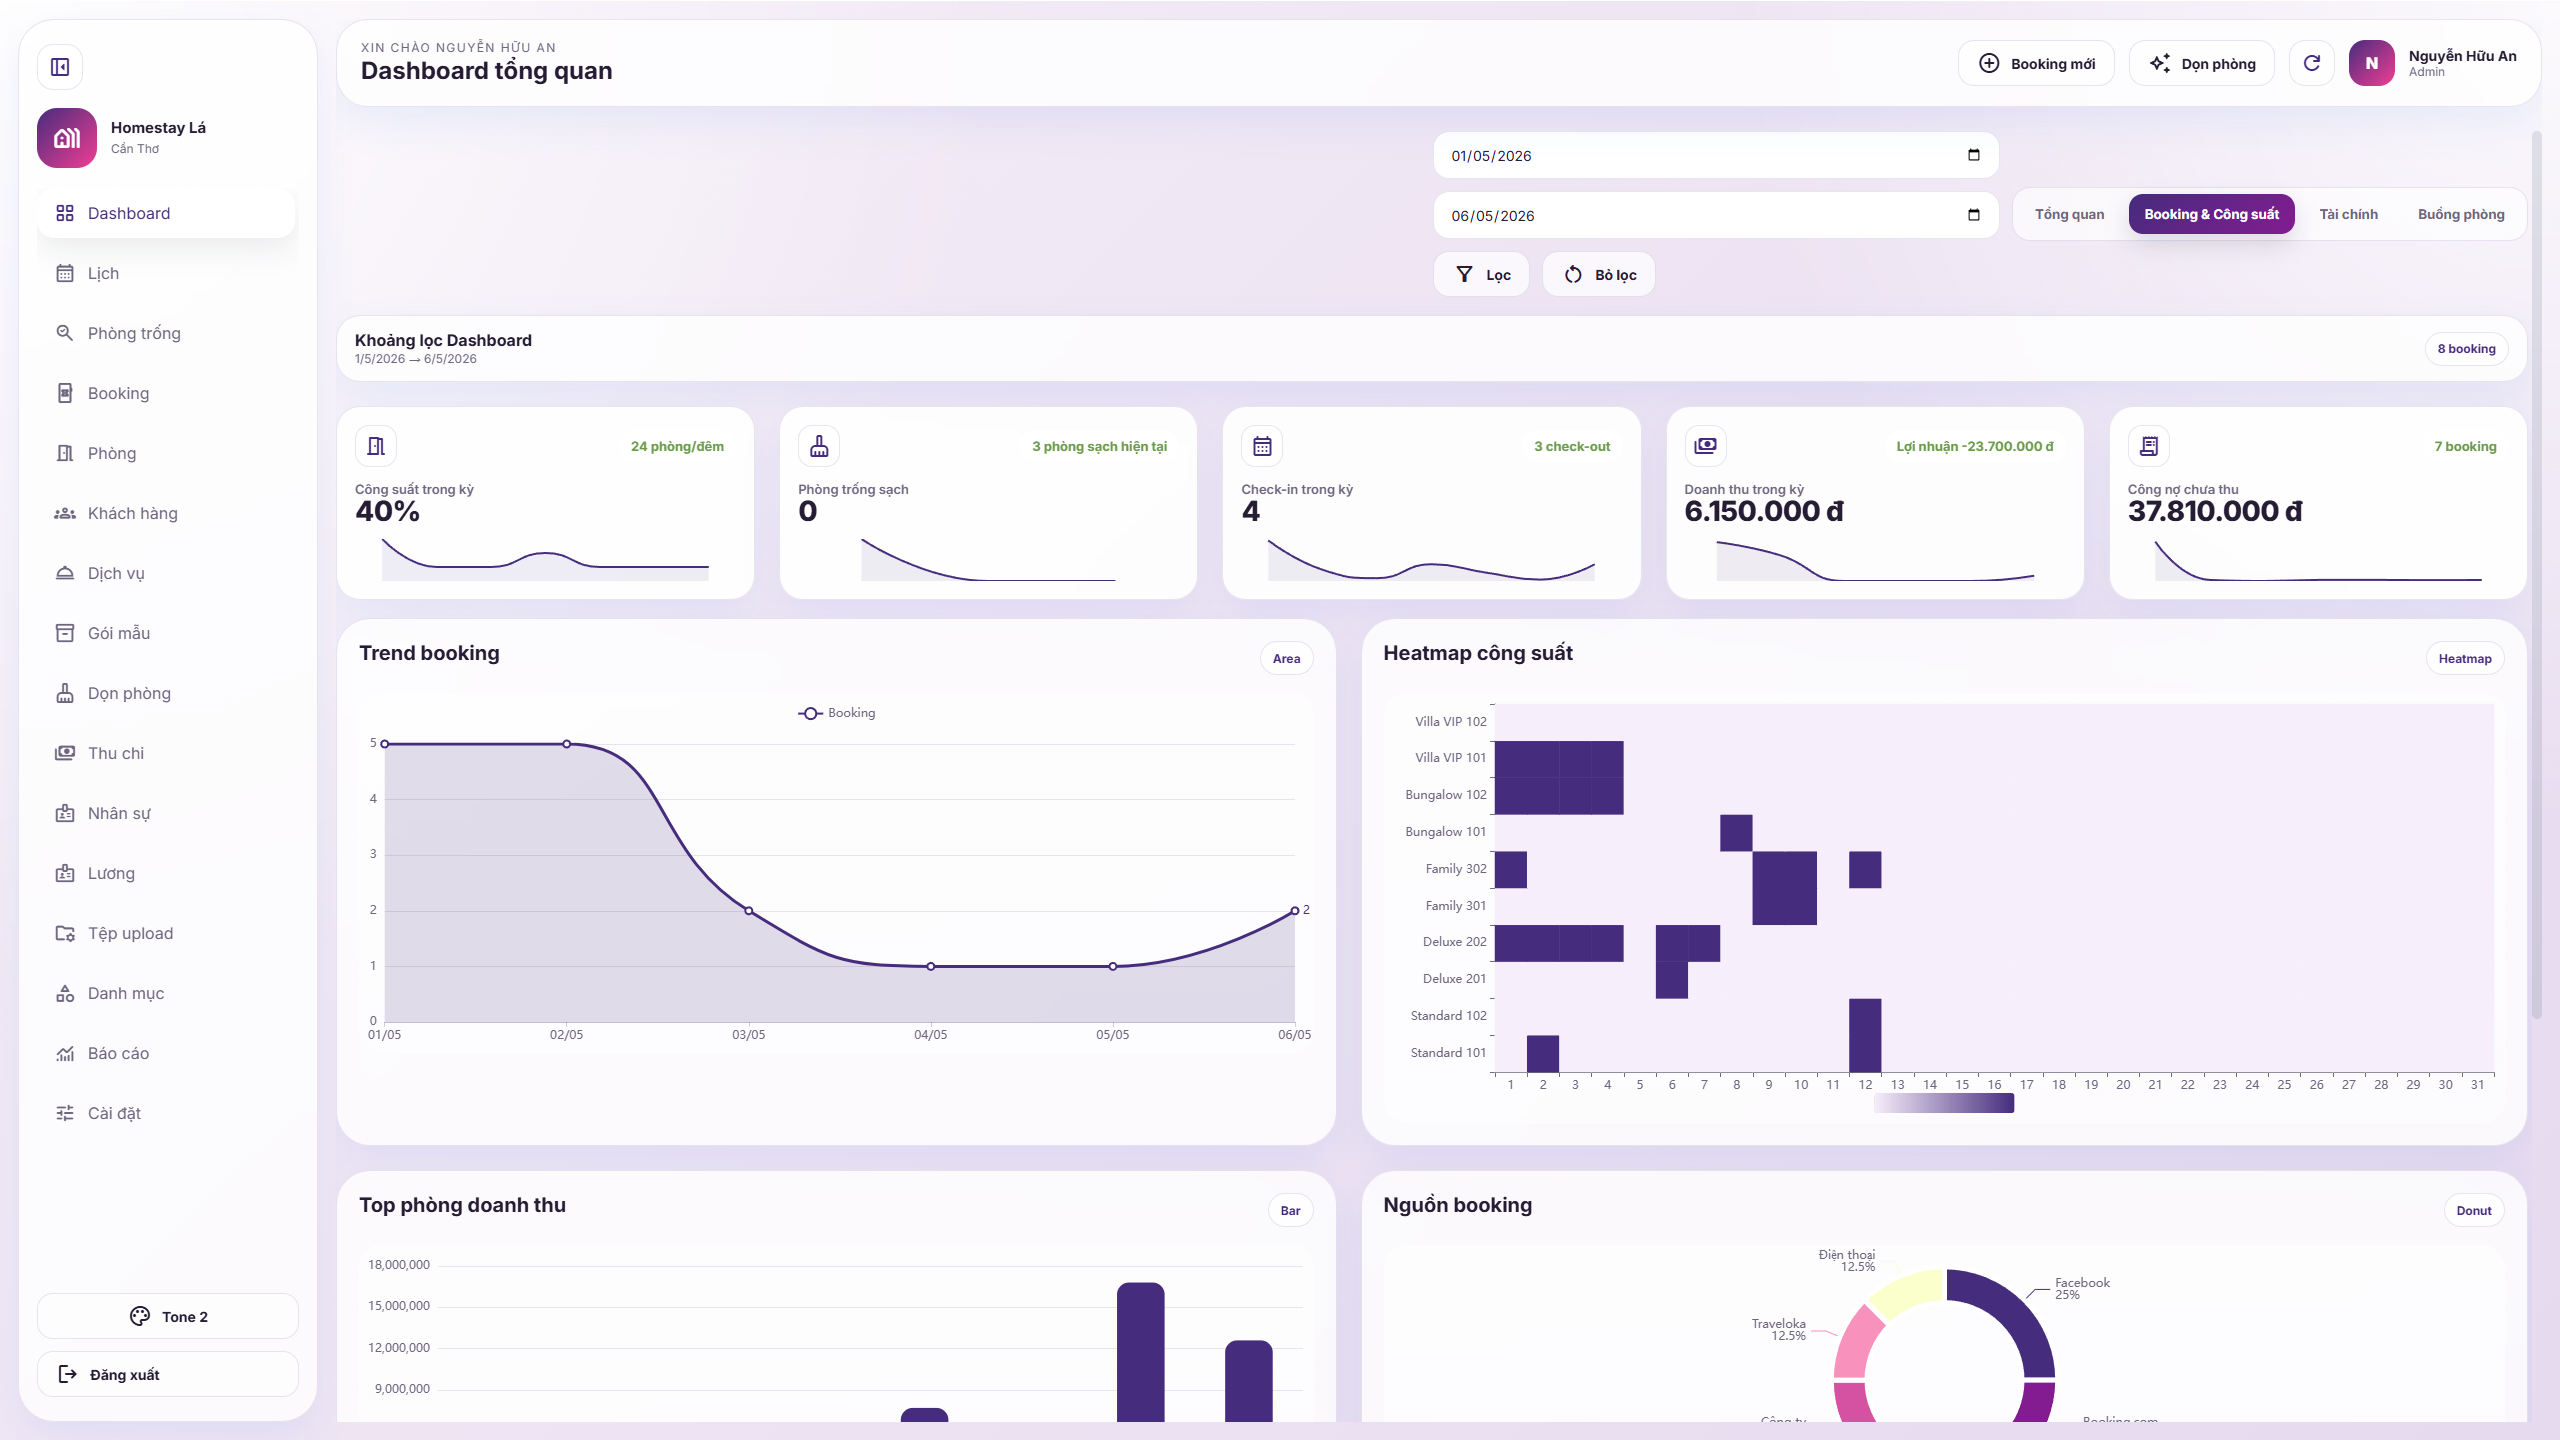This screenshot has width=2560, height=1440.
Task: Switch to the Tổng quan tab
Action: (x=2069, y=214)
